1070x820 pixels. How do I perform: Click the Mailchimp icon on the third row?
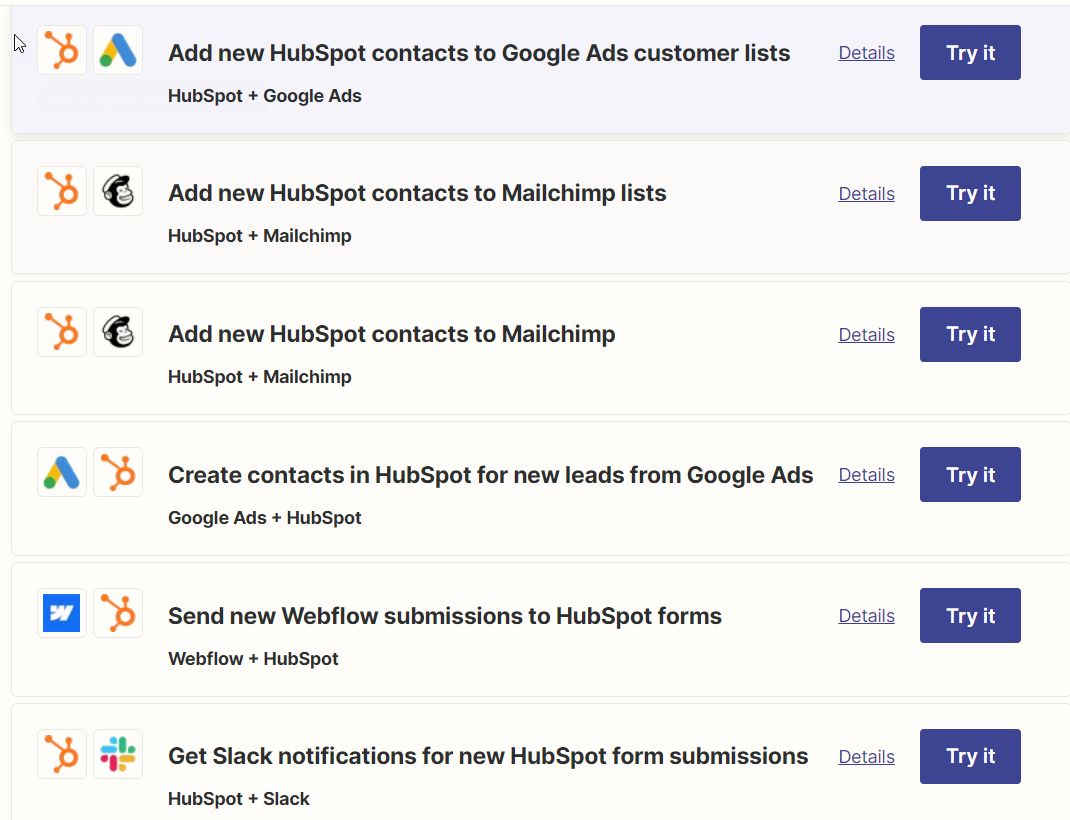click(x=118, y=331)
